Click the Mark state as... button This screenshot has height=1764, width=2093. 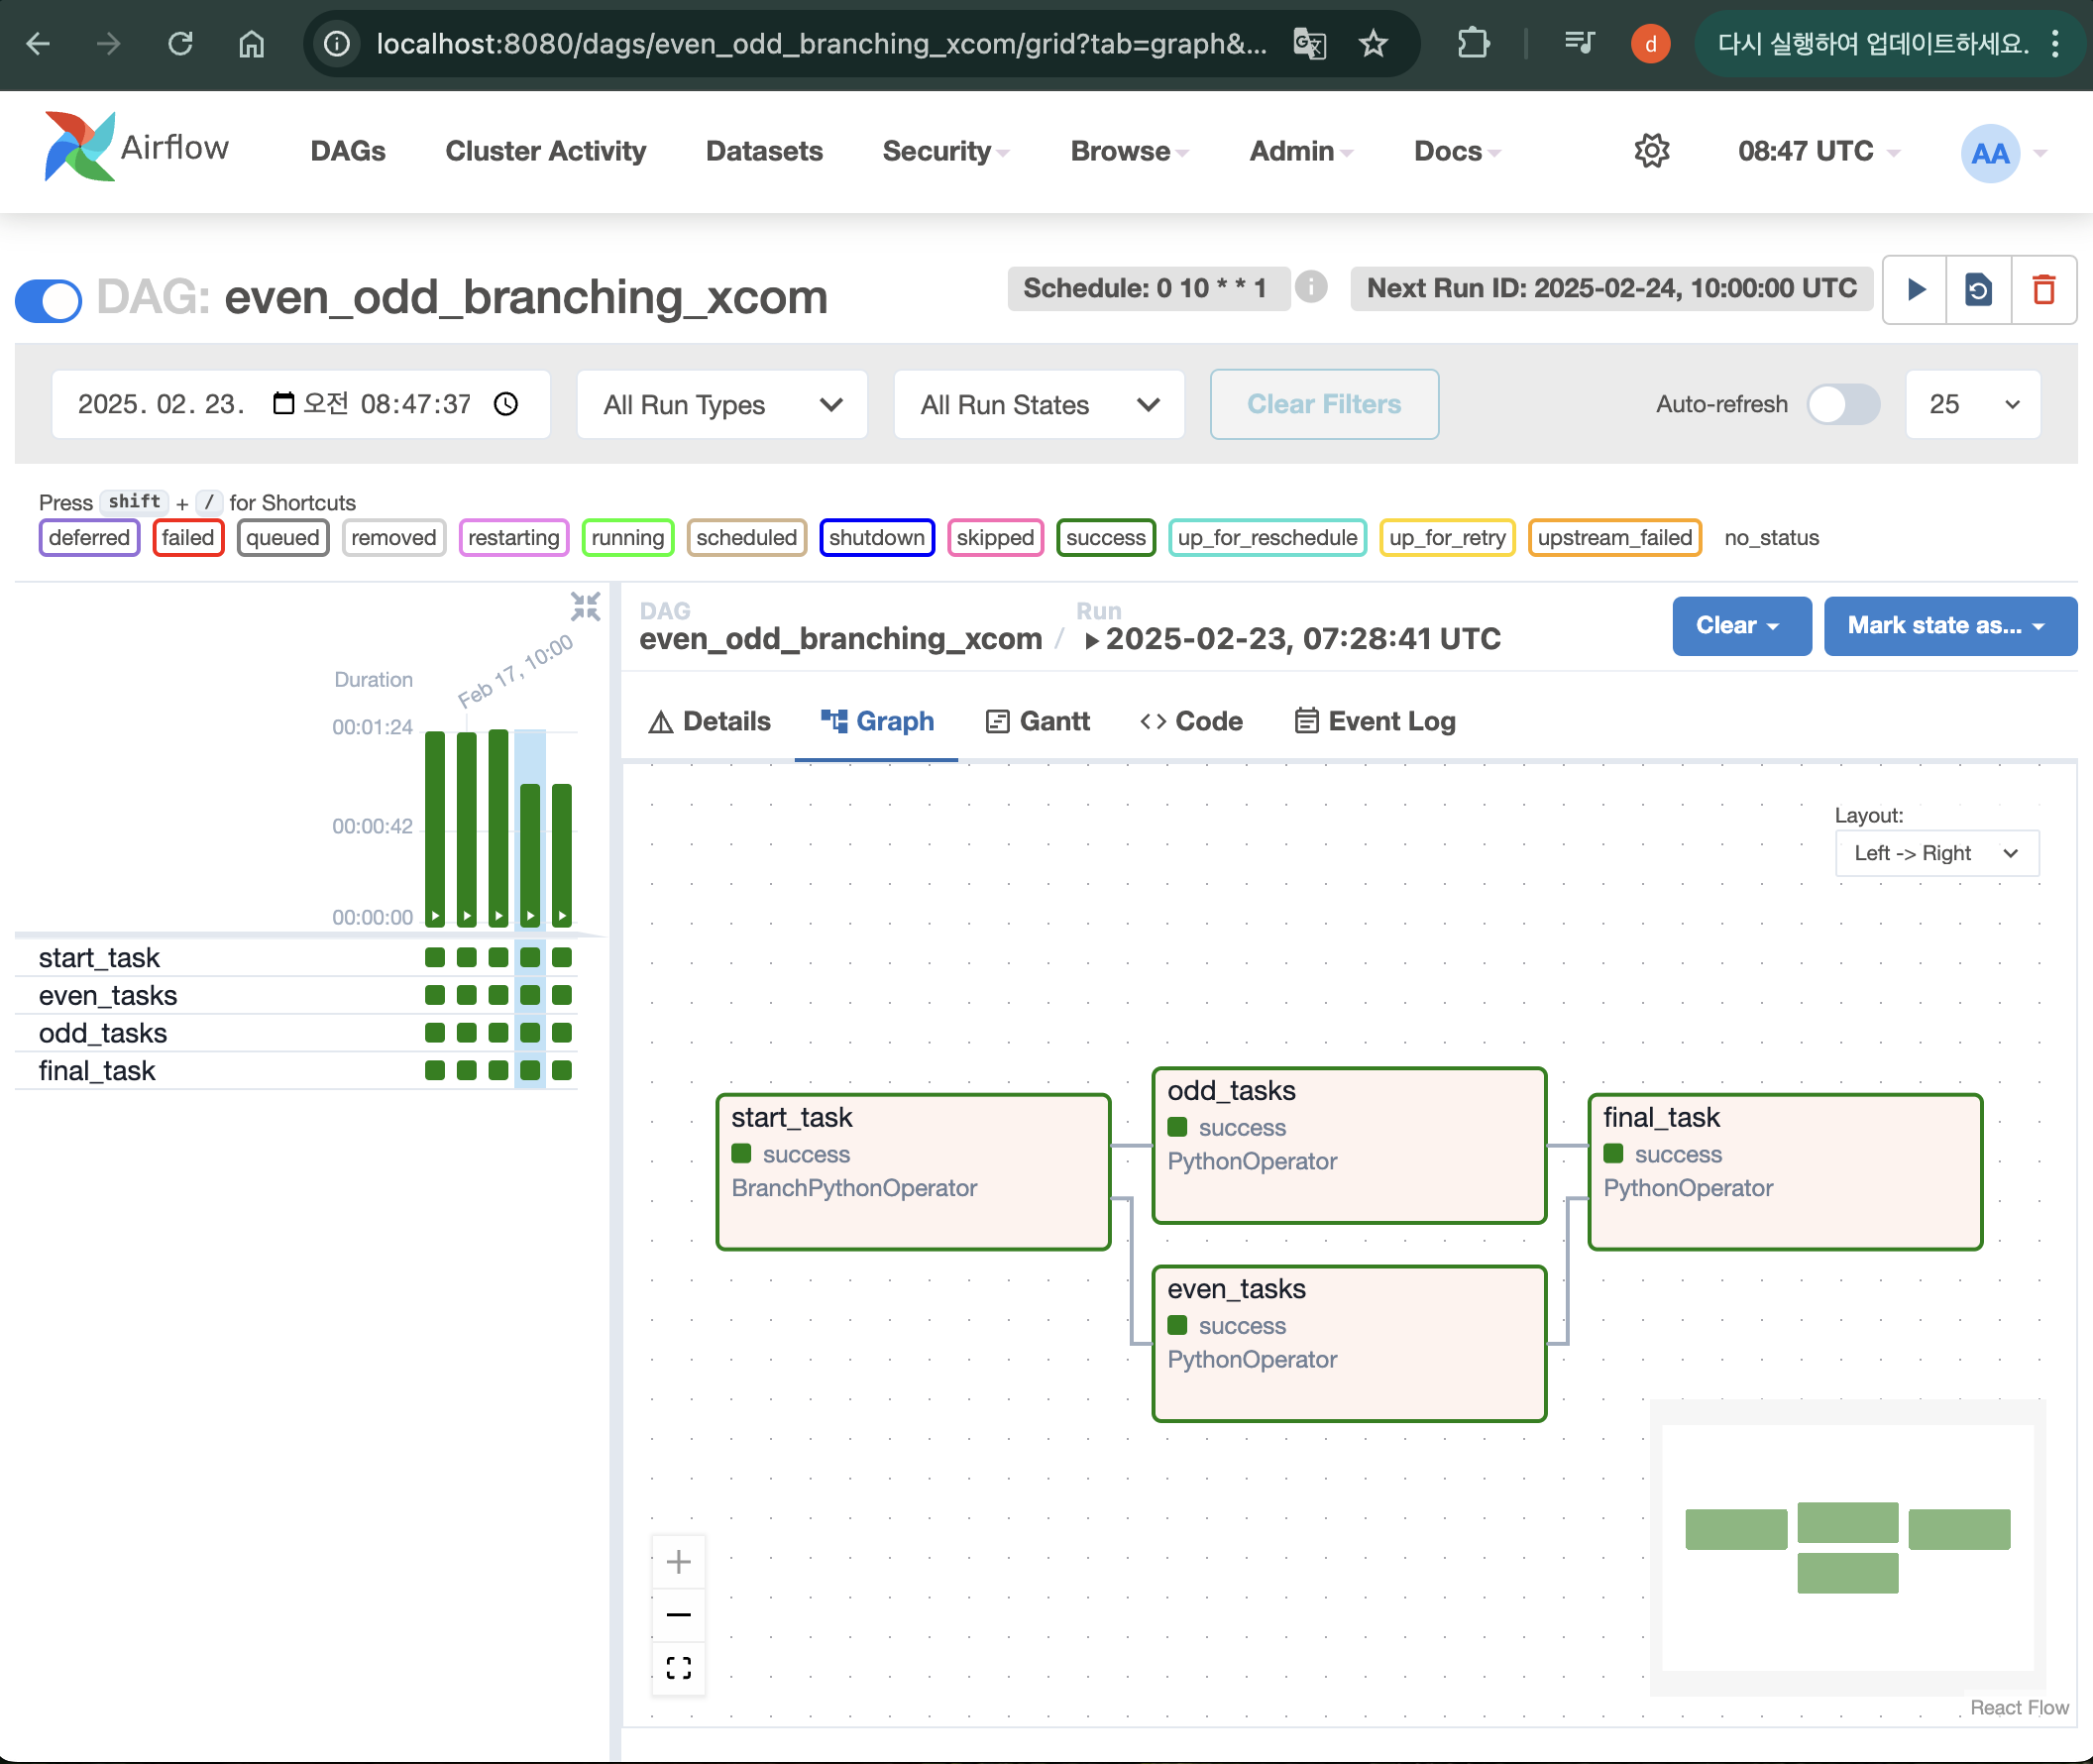(x=1949, y=626)
